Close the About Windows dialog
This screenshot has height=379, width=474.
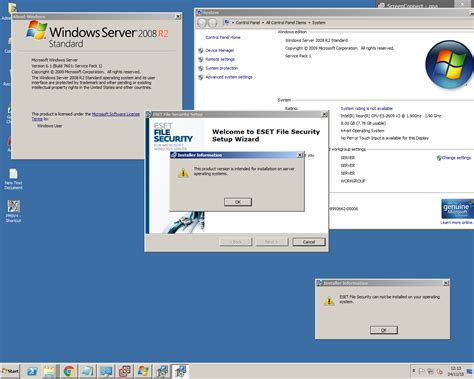tap(178, 16)
